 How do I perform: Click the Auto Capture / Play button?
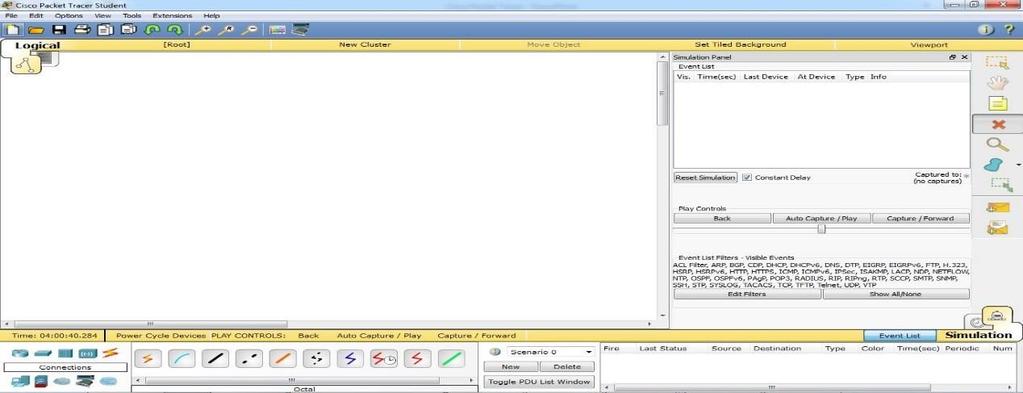pyautogui.click(x=821, y=219)
